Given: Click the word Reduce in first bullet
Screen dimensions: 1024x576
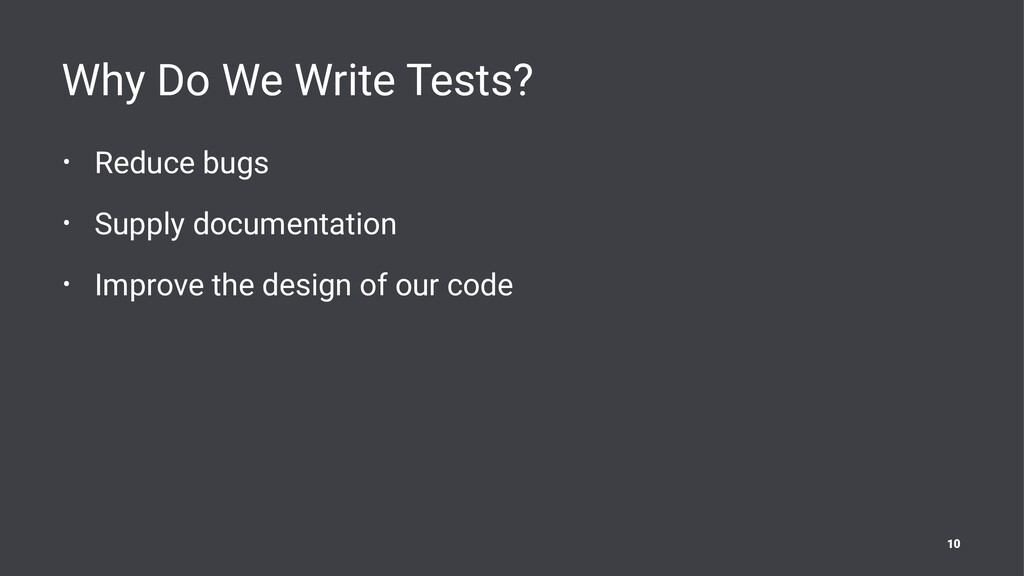Looking at the screenshot, I should pyautogui.click(x=145, y=163).
